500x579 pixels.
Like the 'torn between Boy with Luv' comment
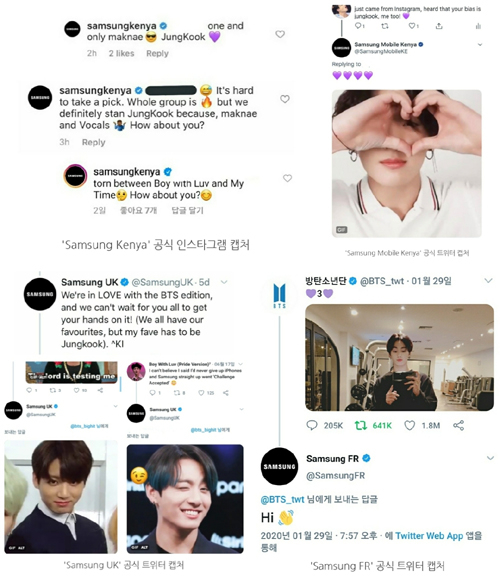[x=288, y=178]
